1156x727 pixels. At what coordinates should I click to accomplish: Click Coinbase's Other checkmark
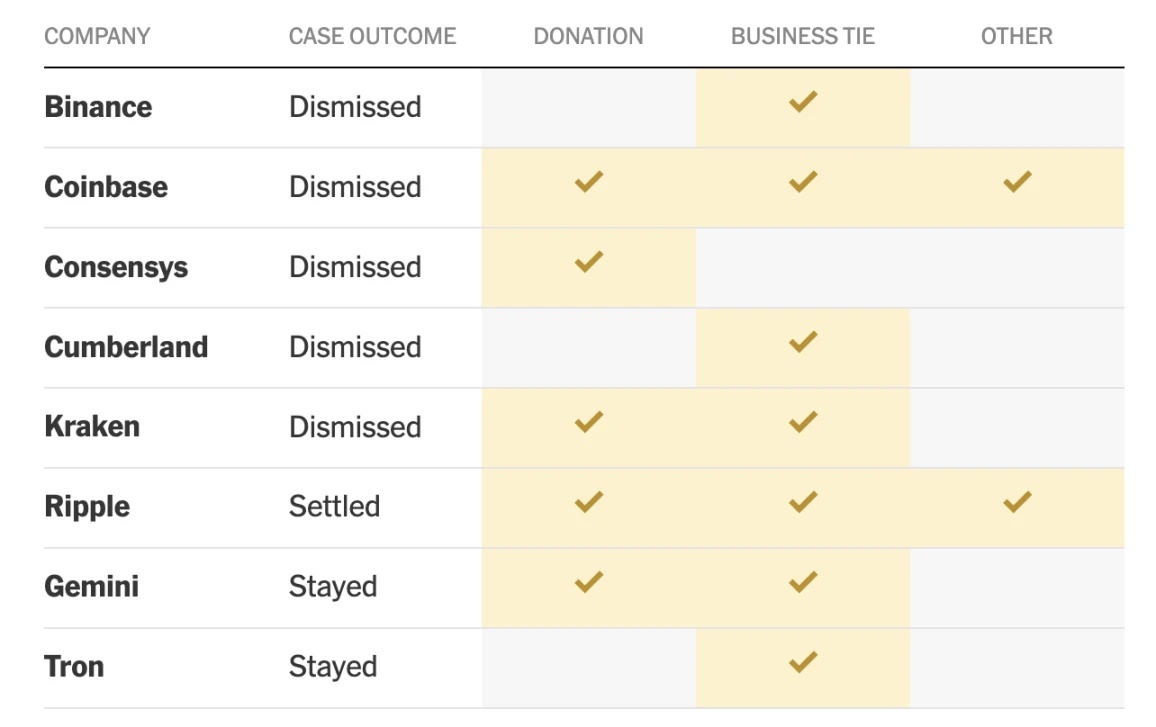(1017, 182)
